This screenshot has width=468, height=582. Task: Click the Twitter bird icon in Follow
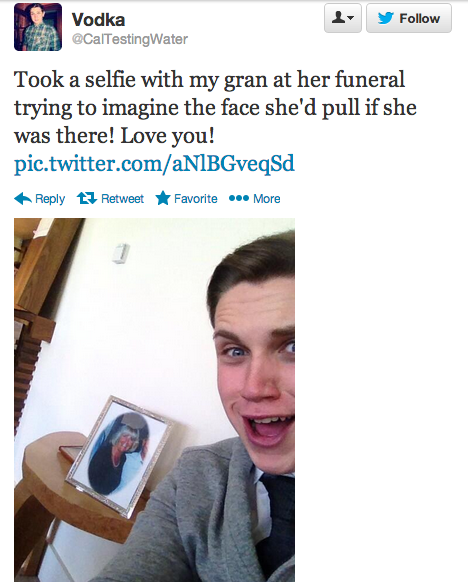[386, 18]
